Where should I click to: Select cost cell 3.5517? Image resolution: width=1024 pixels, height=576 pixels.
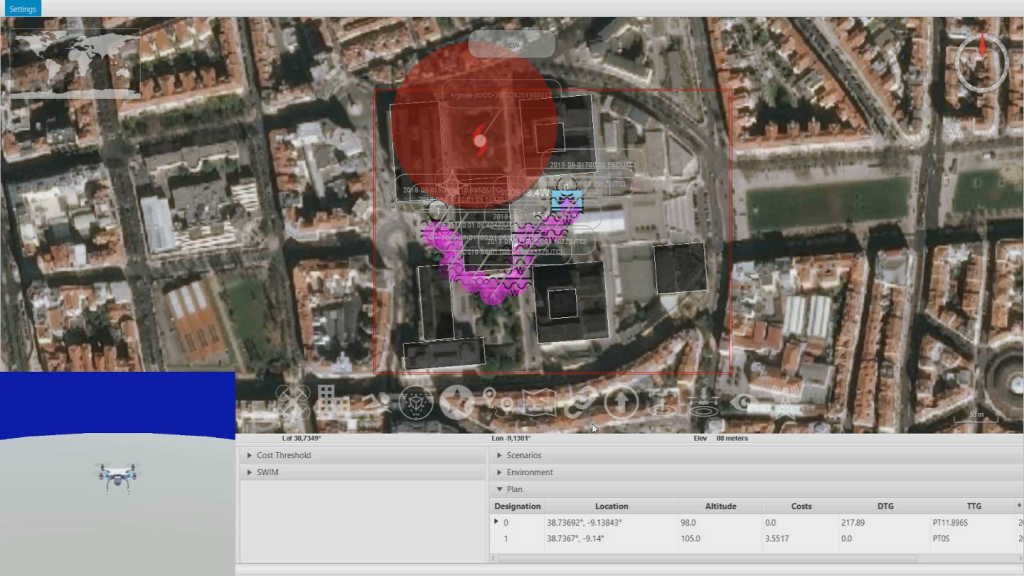801,539
